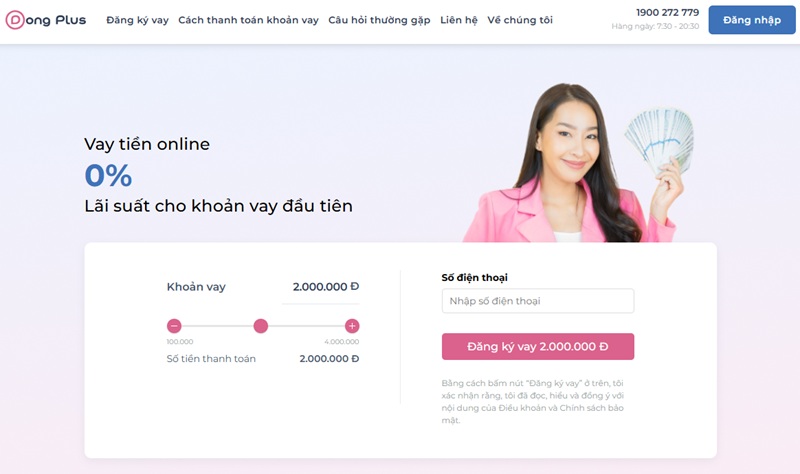Click the slider track near 4.000.000 maximum

pyautogui.click(x=327, y=326)
